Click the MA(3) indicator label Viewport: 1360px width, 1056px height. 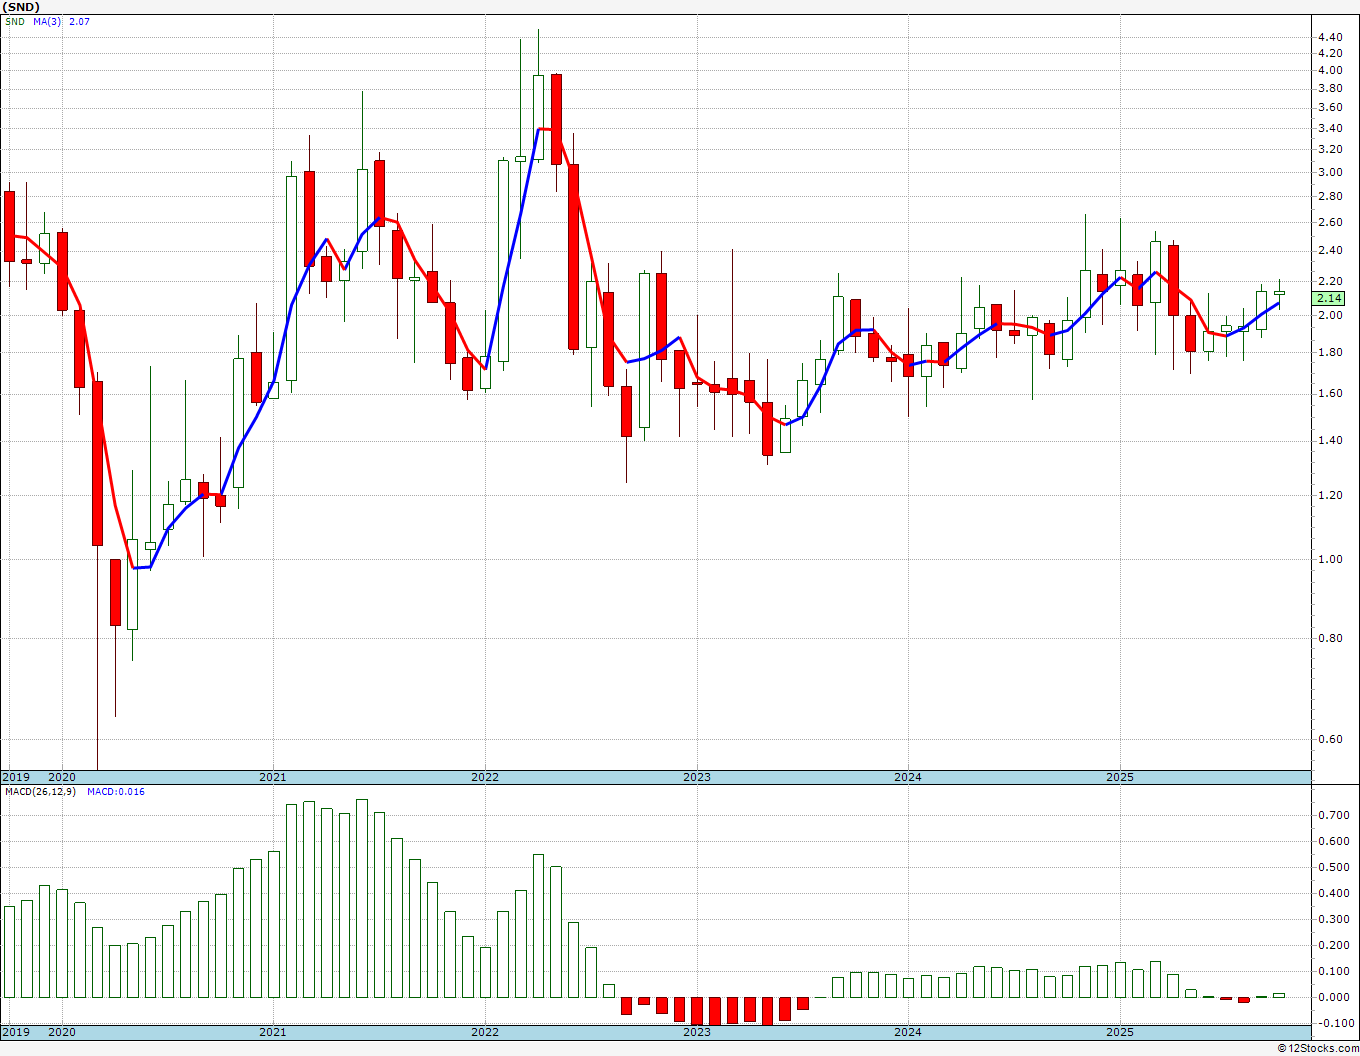point(46,21)
